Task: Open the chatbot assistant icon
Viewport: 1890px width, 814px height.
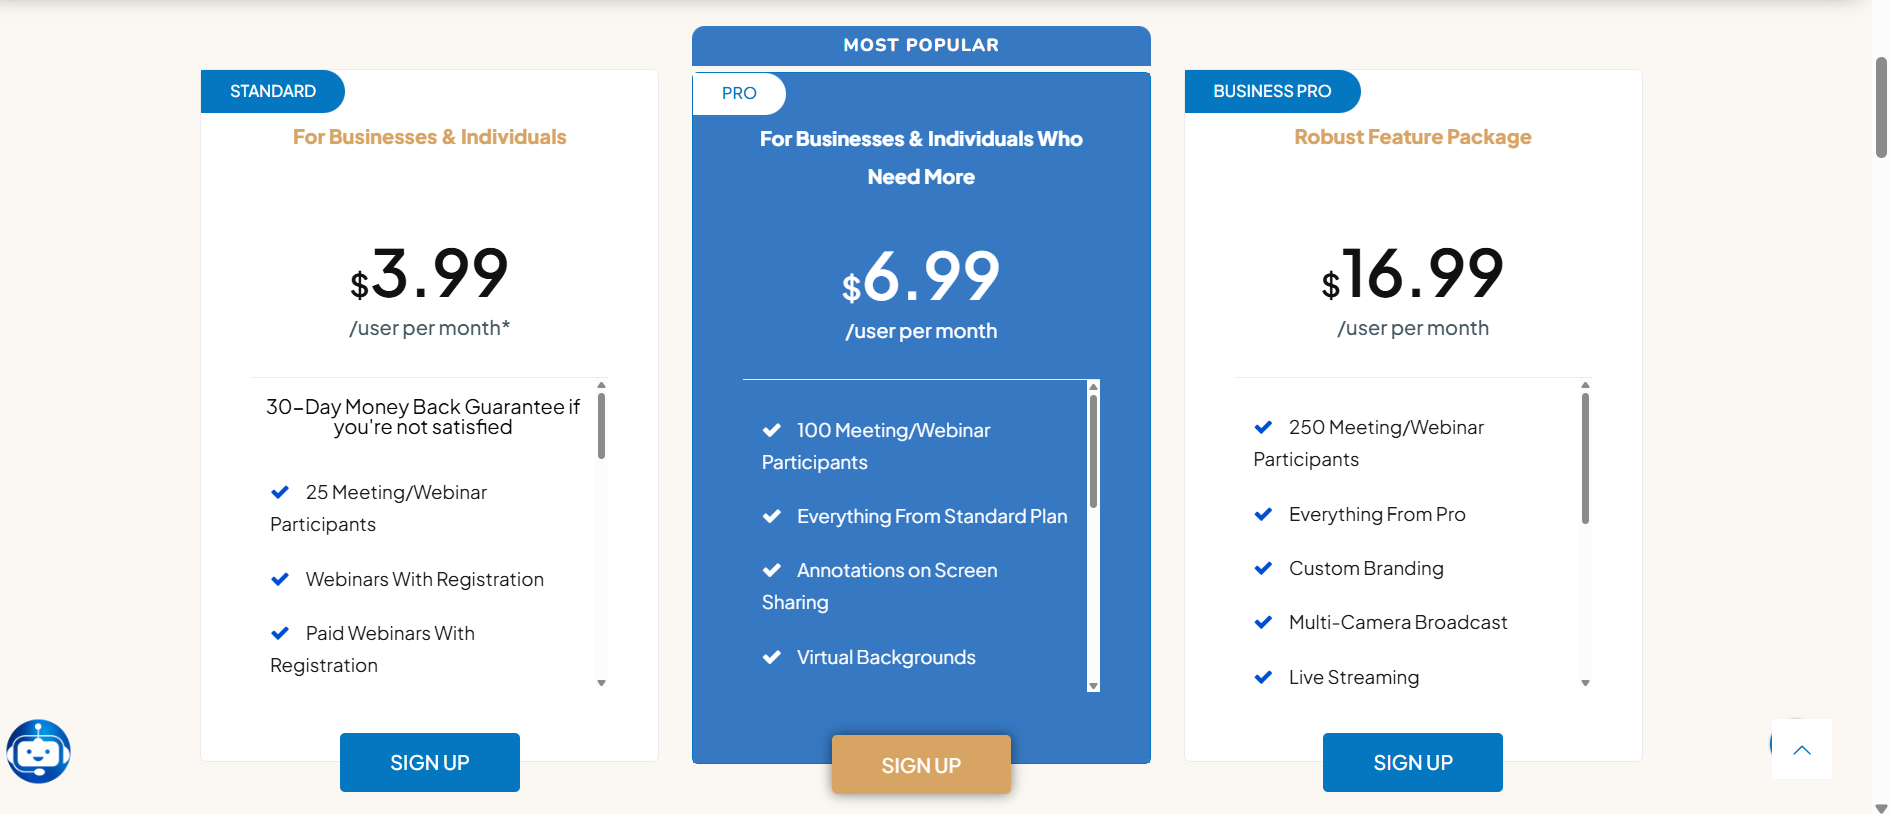Action: 38,751
